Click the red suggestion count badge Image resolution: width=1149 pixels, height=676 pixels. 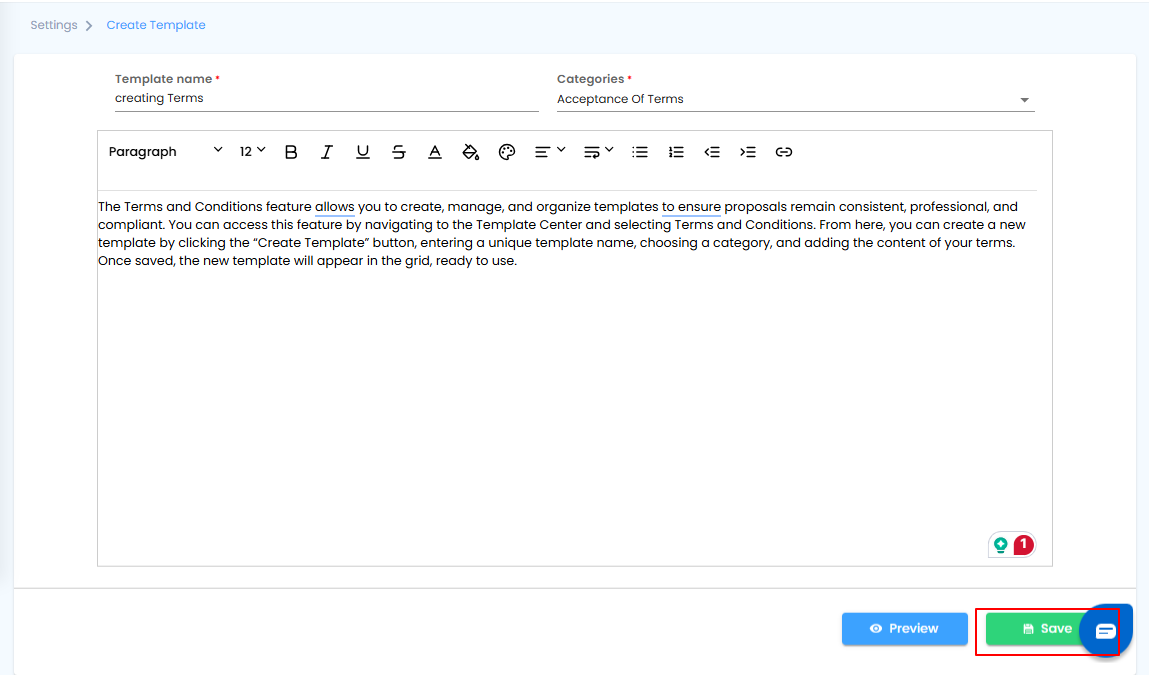[x=1023, y=545]
